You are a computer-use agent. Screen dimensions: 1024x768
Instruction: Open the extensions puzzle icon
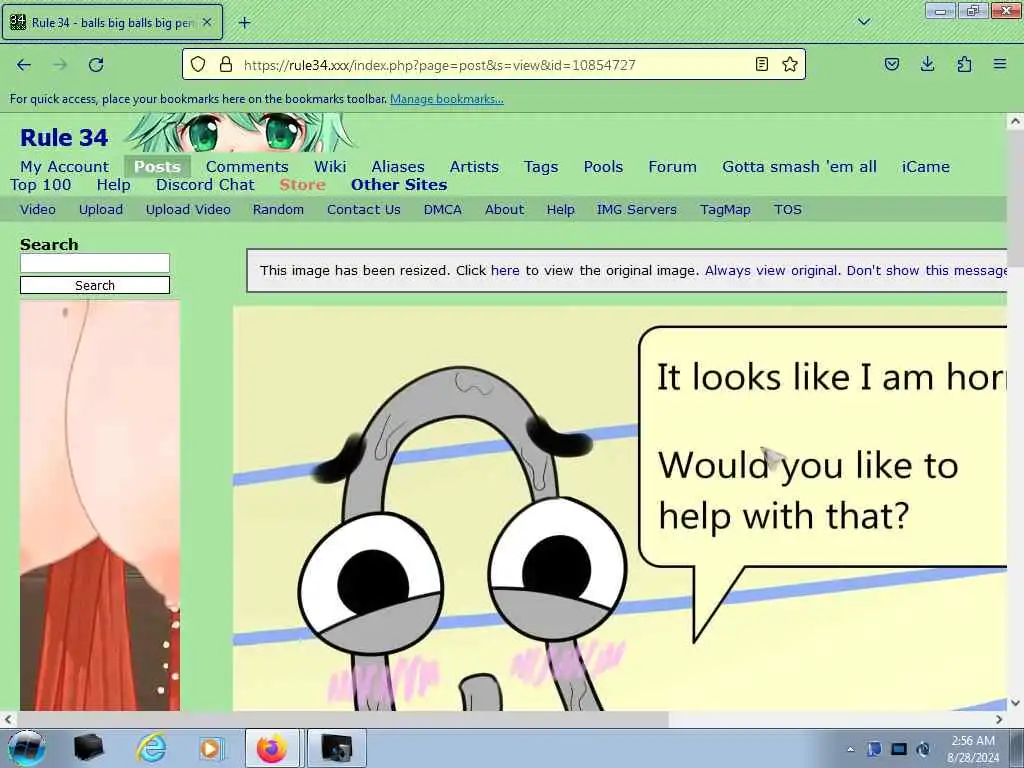click(x=964, y=64)
